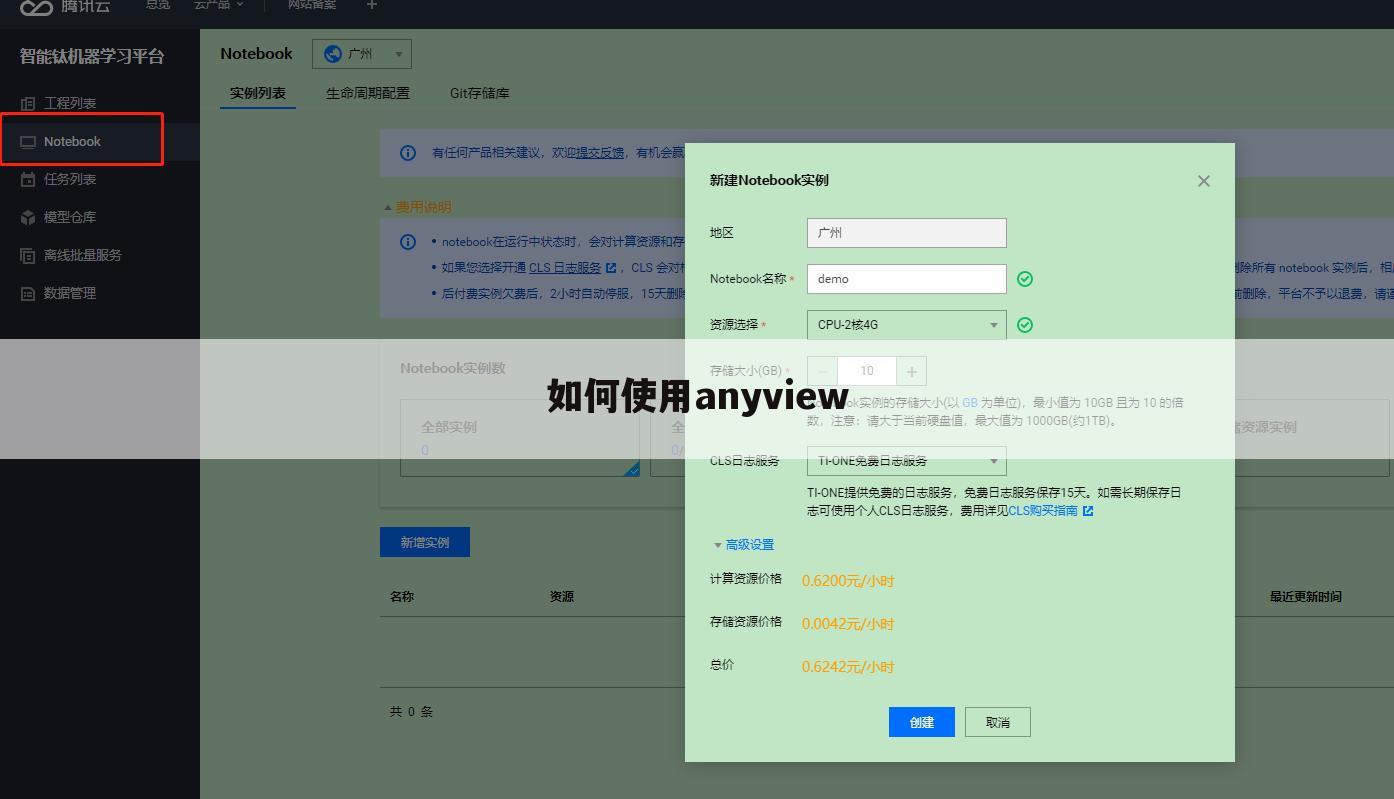
Task: Click the 创建 button
Action: (x=922, y=722)
